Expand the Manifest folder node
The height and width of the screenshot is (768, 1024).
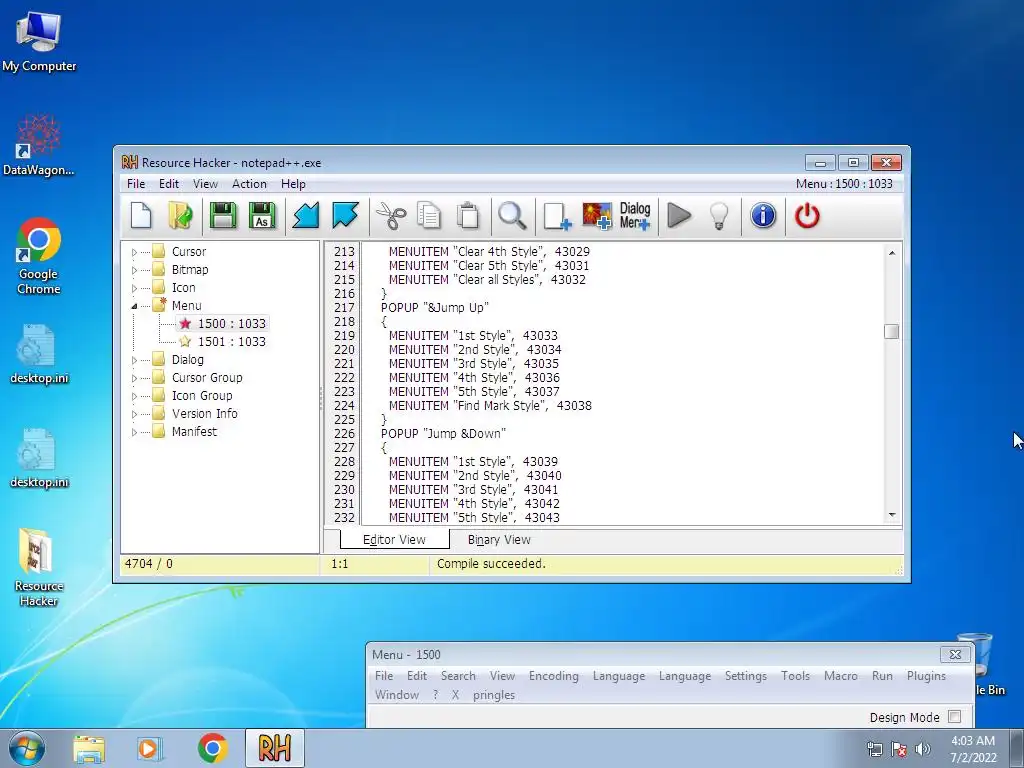pyautogui.click(x=135, y=432)
